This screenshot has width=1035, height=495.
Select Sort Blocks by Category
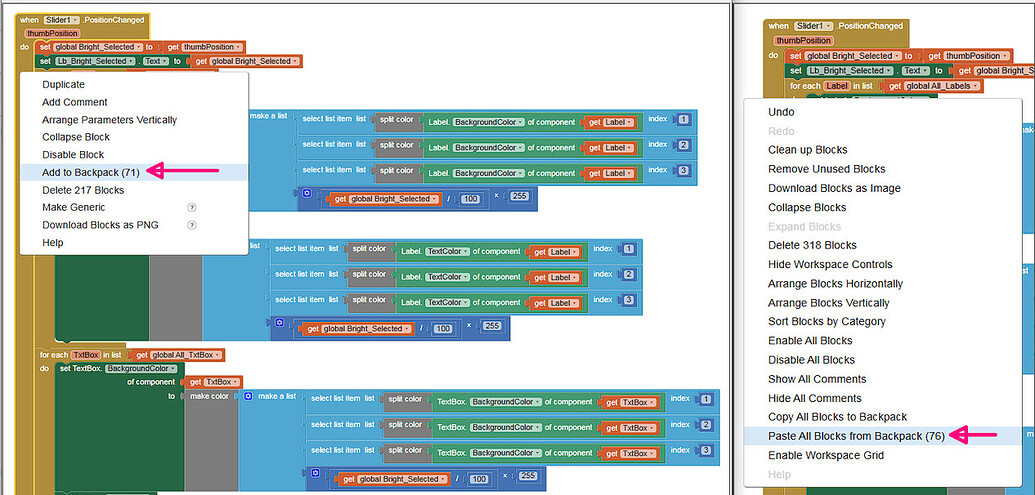pos(827,321)
